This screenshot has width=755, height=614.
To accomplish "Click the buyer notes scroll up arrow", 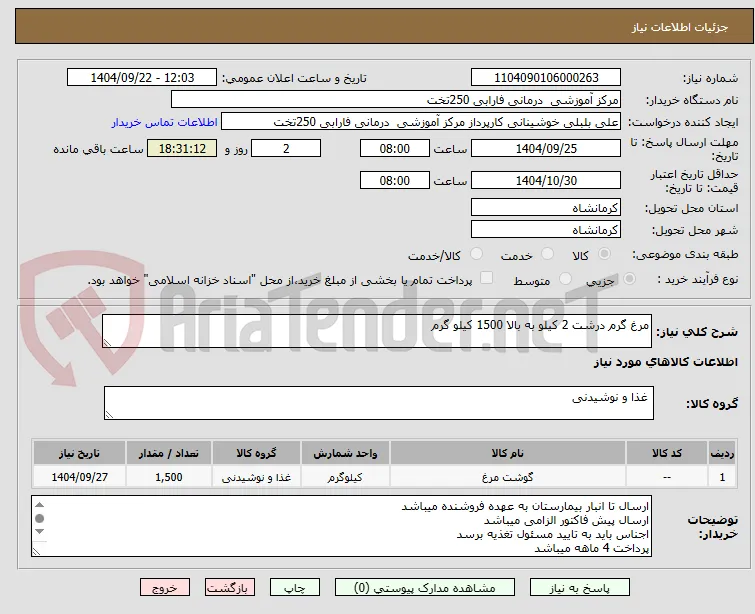I will [39, 505].
